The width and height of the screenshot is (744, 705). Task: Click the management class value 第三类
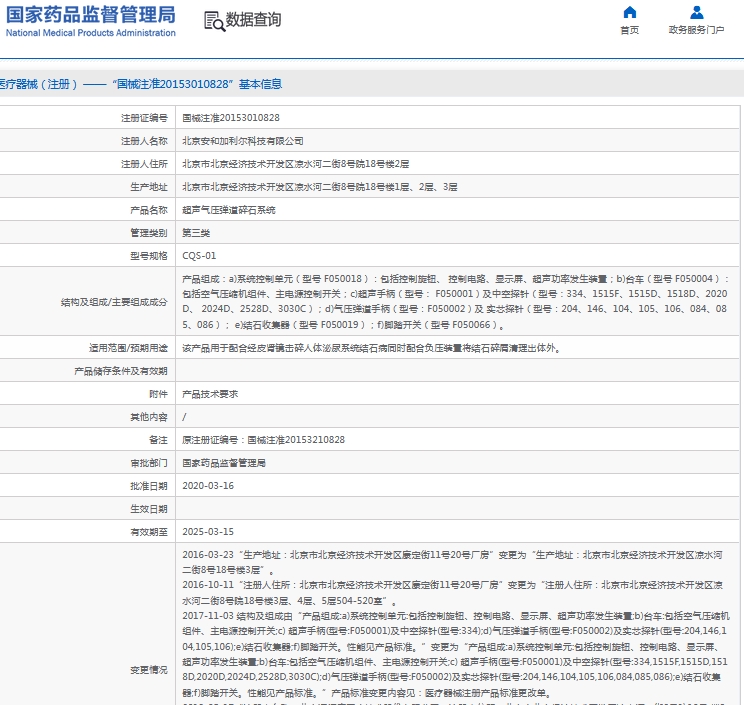(196, 232)
